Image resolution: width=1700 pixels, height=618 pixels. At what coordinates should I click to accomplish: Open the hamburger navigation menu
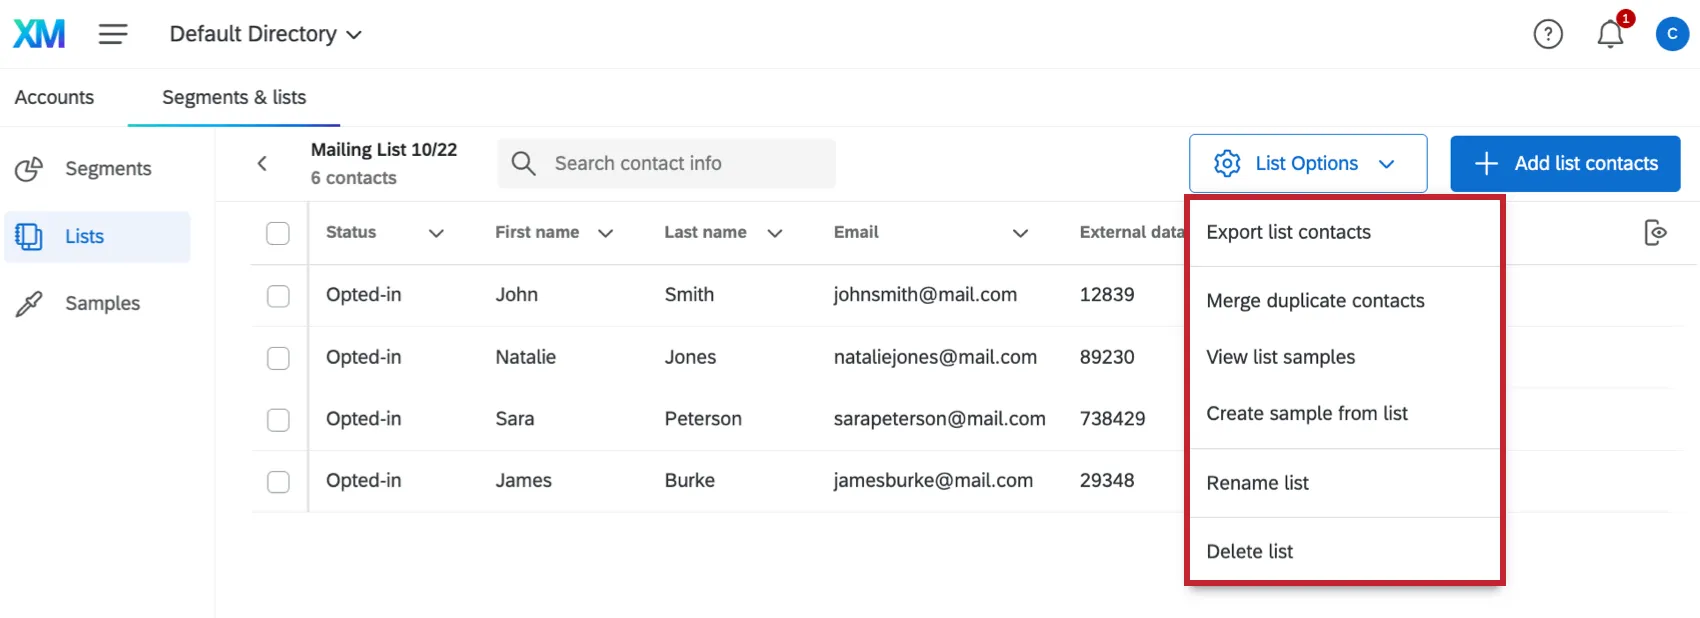click(x=113, y=34)
